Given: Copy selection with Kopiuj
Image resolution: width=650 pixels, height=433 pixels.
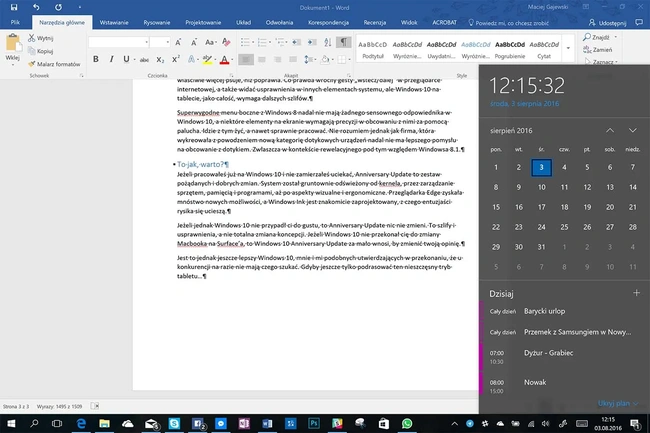Looking at the screenshot, I should (x=41, y=51).
